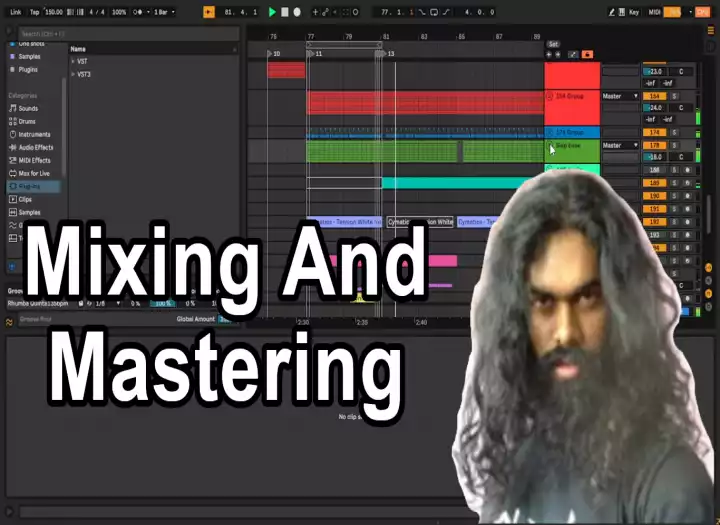Open the 1/8 groove base dropdown
This screenshot has height=525, width=720.
tap(108, 304)
